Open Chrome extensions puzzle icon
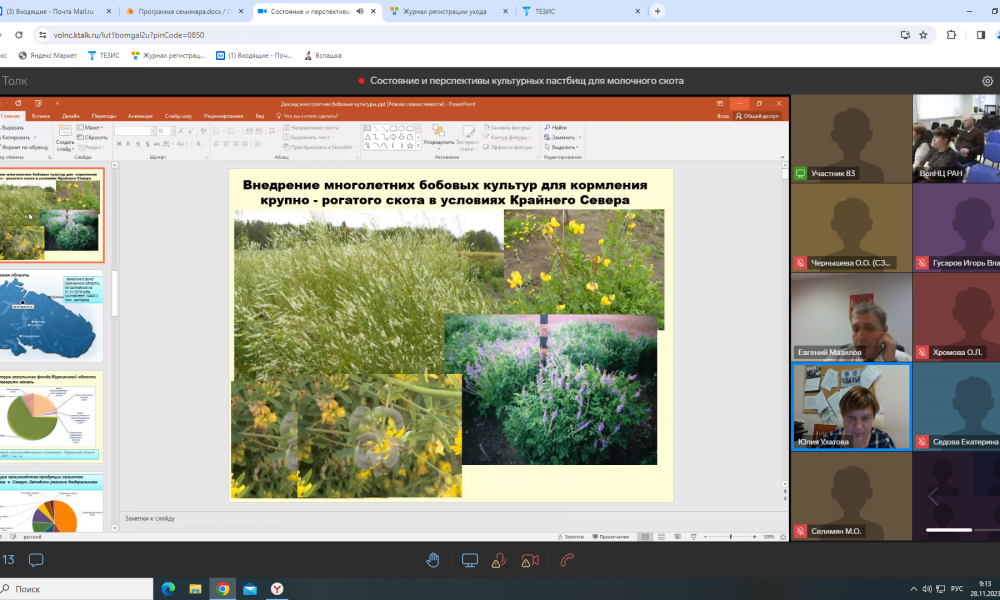Viewport: 1000px width, 600px height. click(x=952, y=34)
